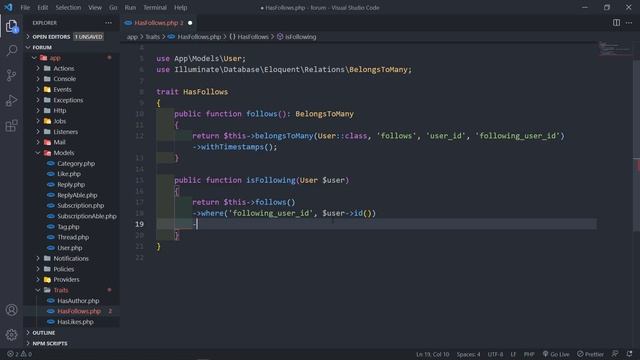Click the unsaved dot on HasFollows.php tab
This screenshot has width=640, height=360.
[190, 23]
